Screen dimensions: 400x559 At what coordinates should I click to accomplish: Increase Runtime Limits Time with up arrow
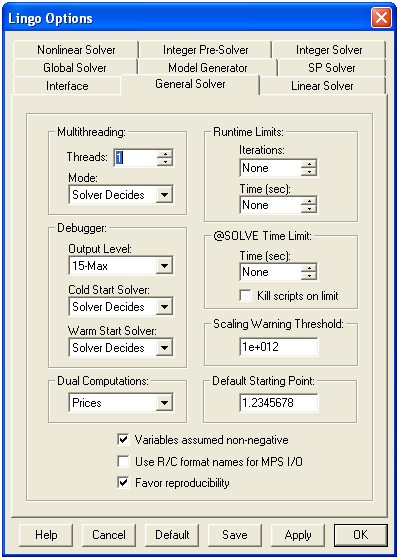tap(309, 201)
